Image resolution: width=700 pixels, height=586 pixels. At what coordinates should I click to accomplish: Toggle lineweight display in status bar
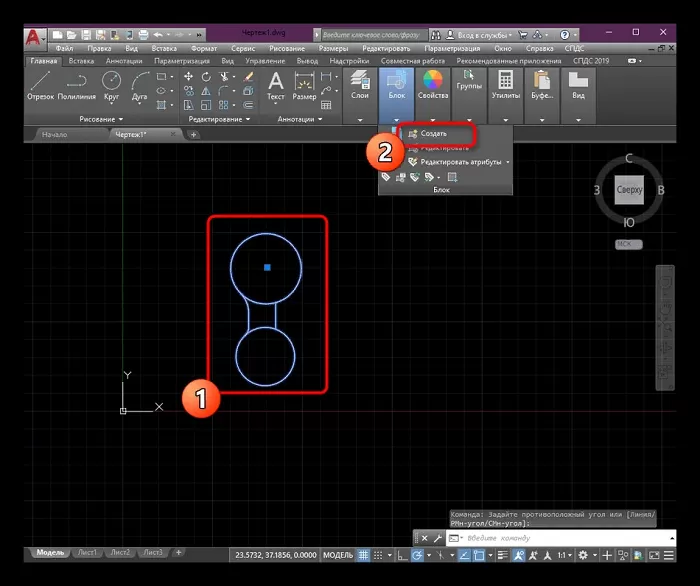(x=503, y=555)
